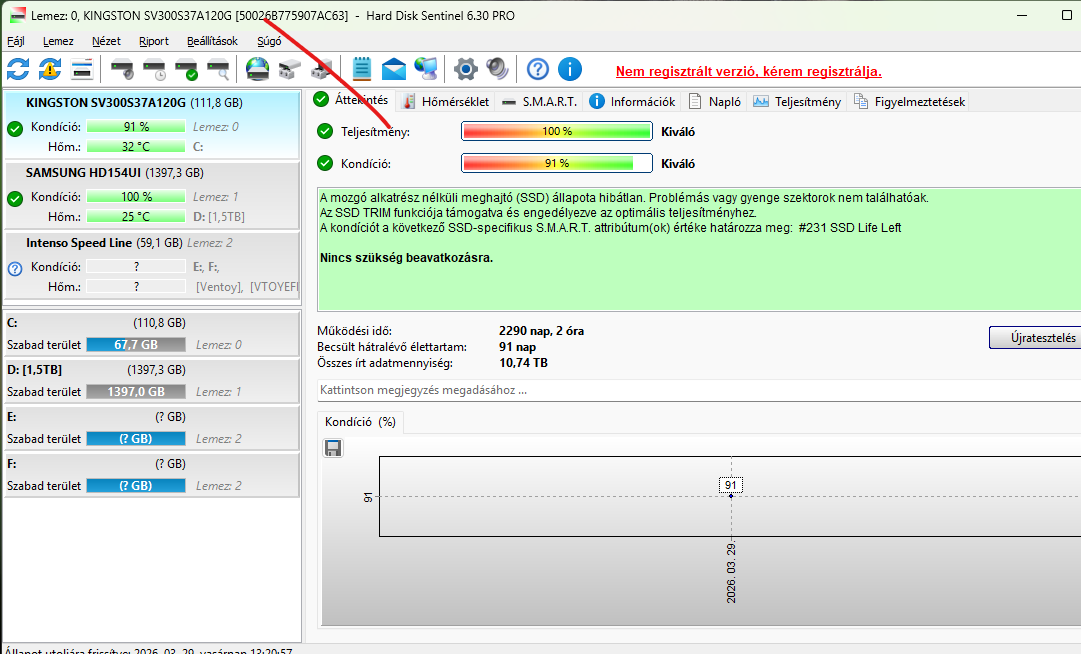
Task: Select the F: partition entry
Action: pyautogui.click(x=152, y=474)
